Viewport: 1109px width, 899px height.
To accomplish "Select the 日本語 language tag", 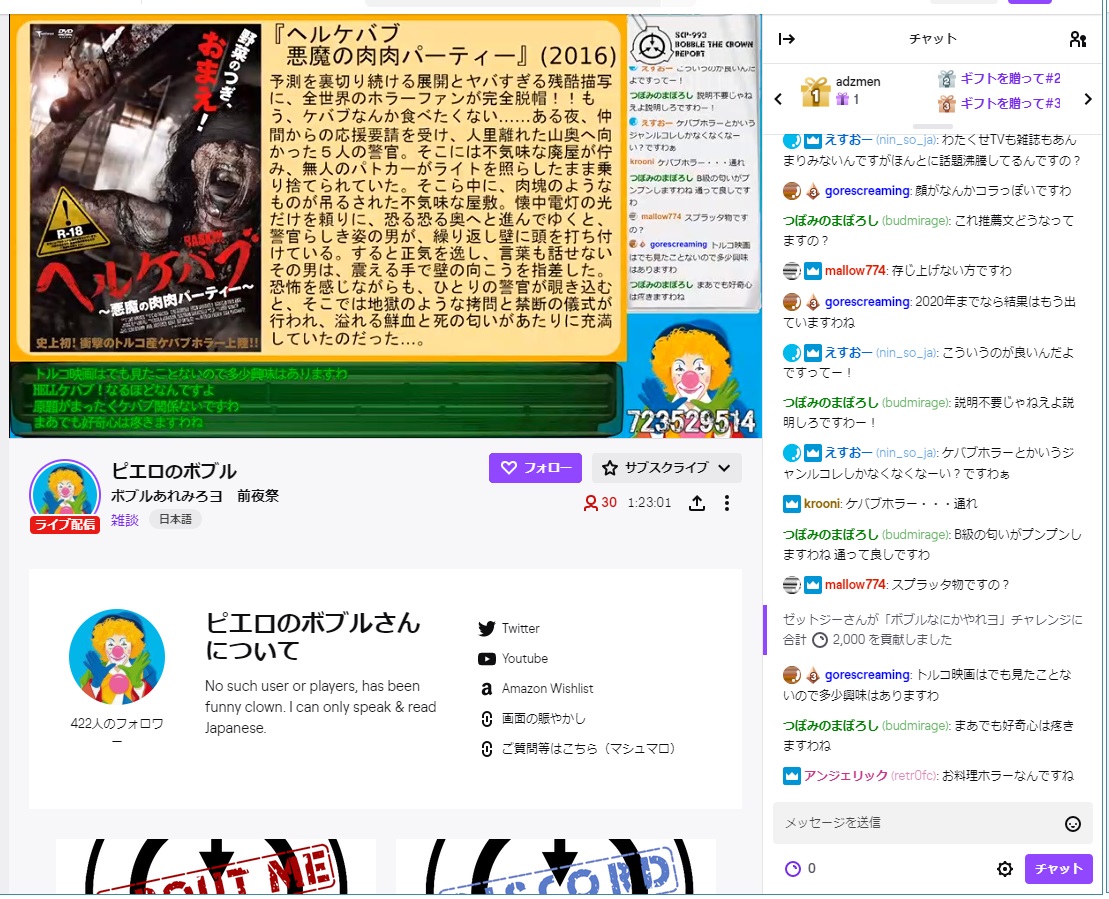I will click(x=176, y=520).
